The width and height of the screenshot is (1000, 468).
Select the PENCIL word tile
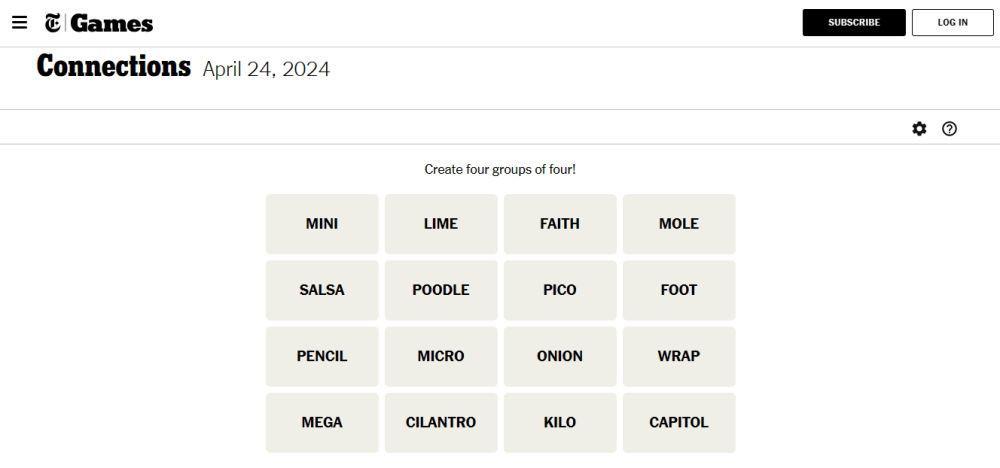[x=322, y=356]
